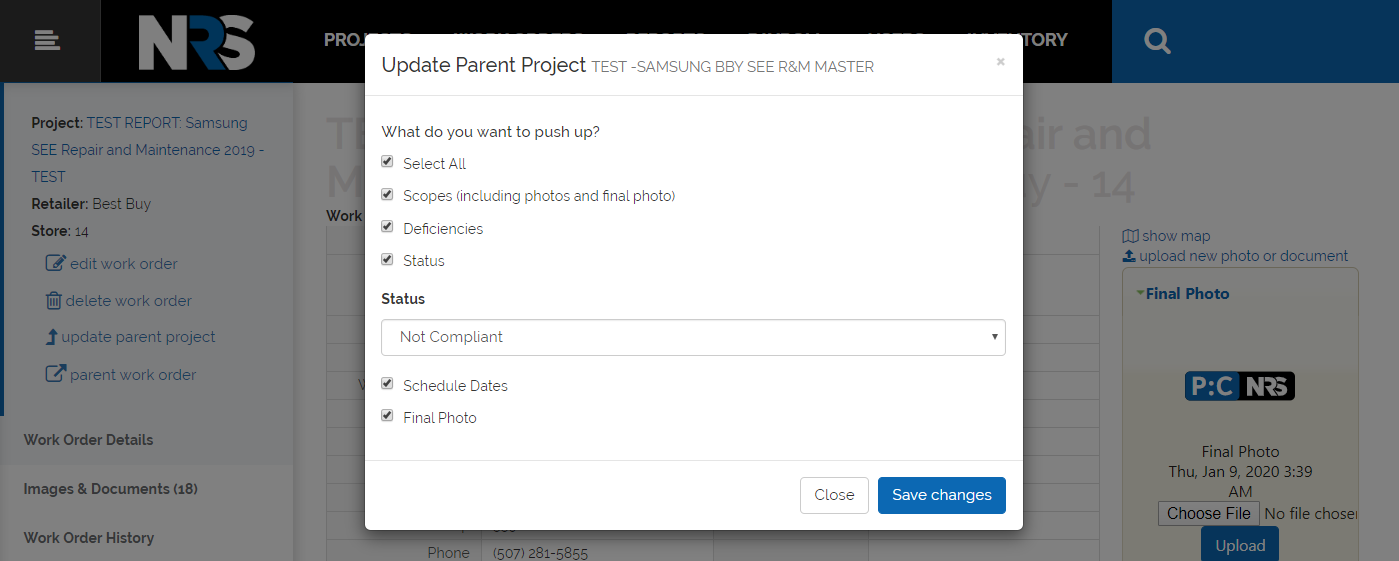Open the Status dropdown showing Not Compliant
1399x561 pixels.
tap(693, 337)
